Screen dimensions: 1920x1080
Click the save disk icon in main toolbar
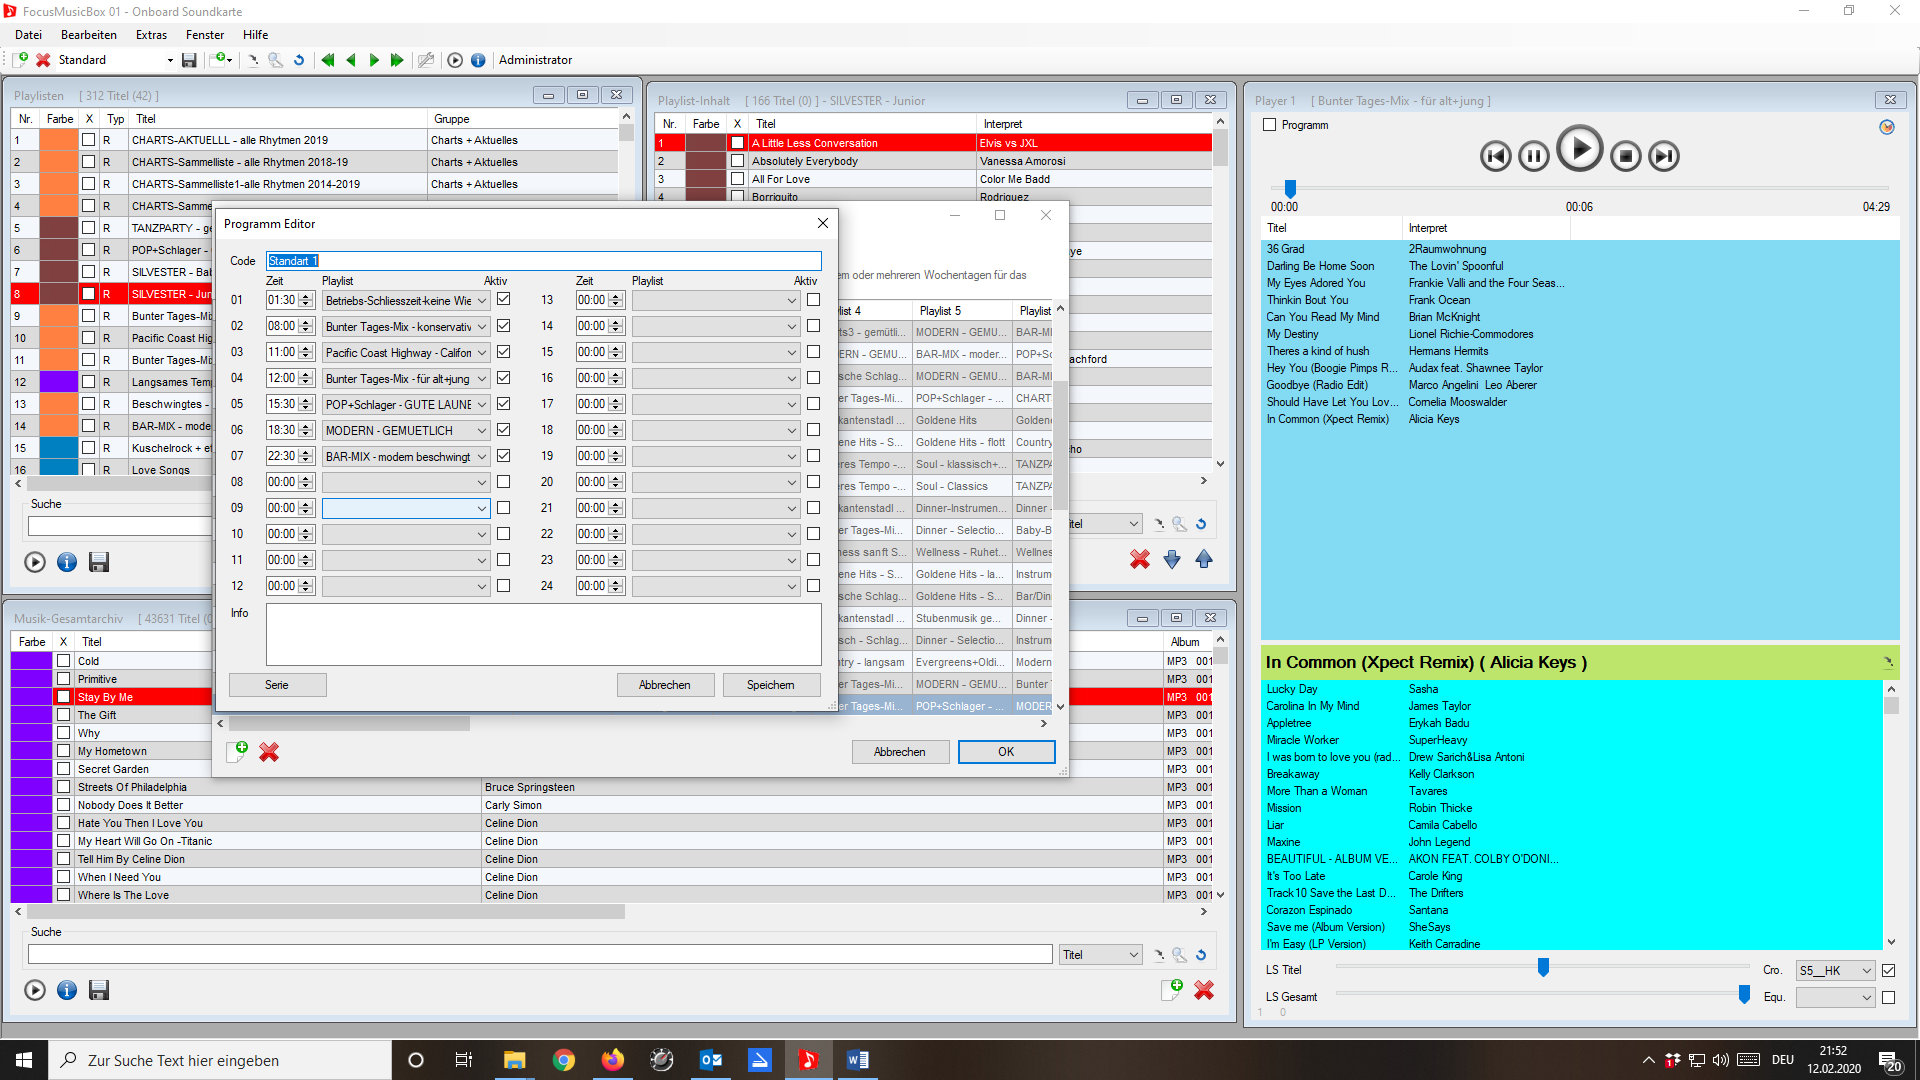coord(189,60)
